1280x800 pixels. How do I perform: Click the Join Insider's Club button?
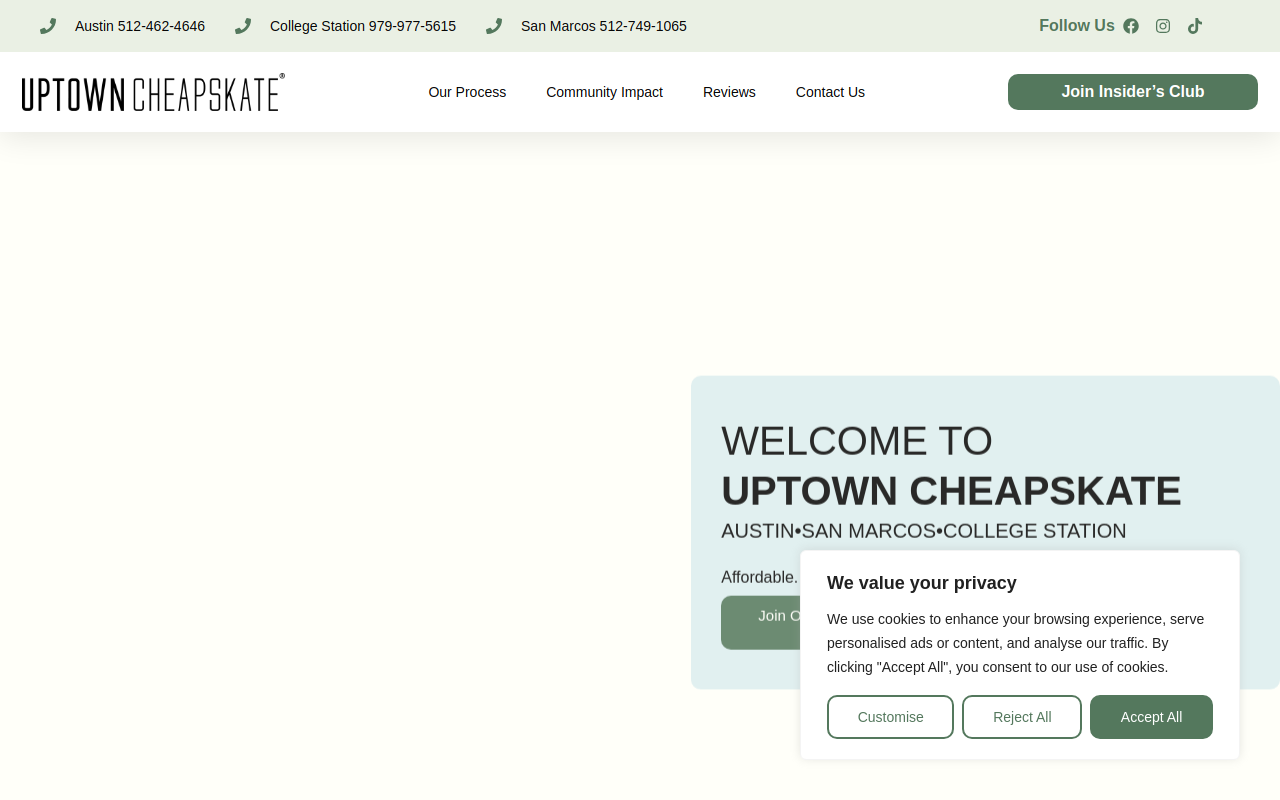click(1133, 92)
